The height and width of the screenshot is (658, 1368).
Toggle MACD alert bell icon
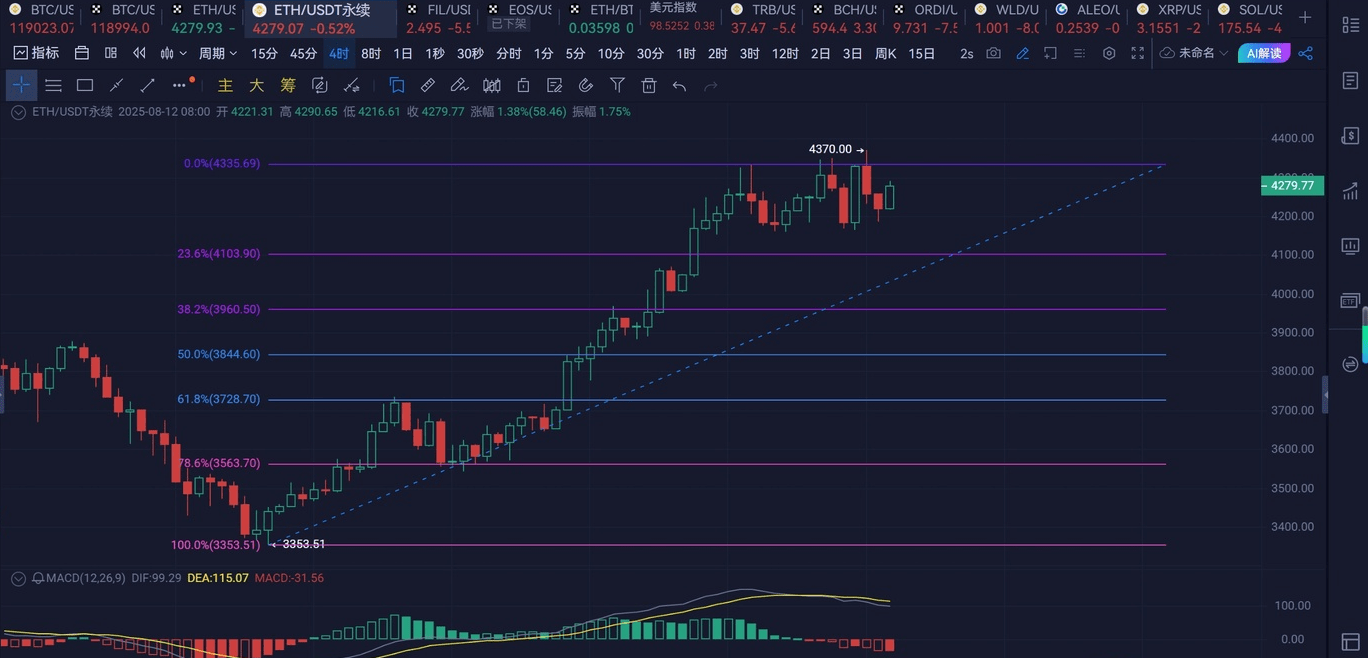pyautogui.click(x=38, y=578)
